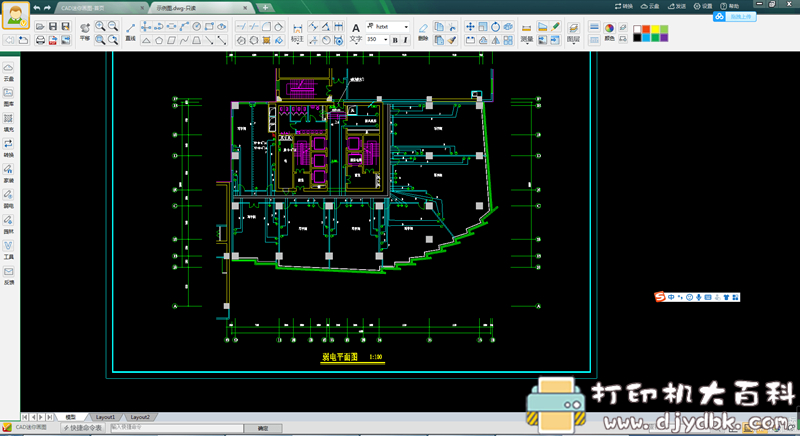
Task: Click the format painter brush icon
Action: 452,40
